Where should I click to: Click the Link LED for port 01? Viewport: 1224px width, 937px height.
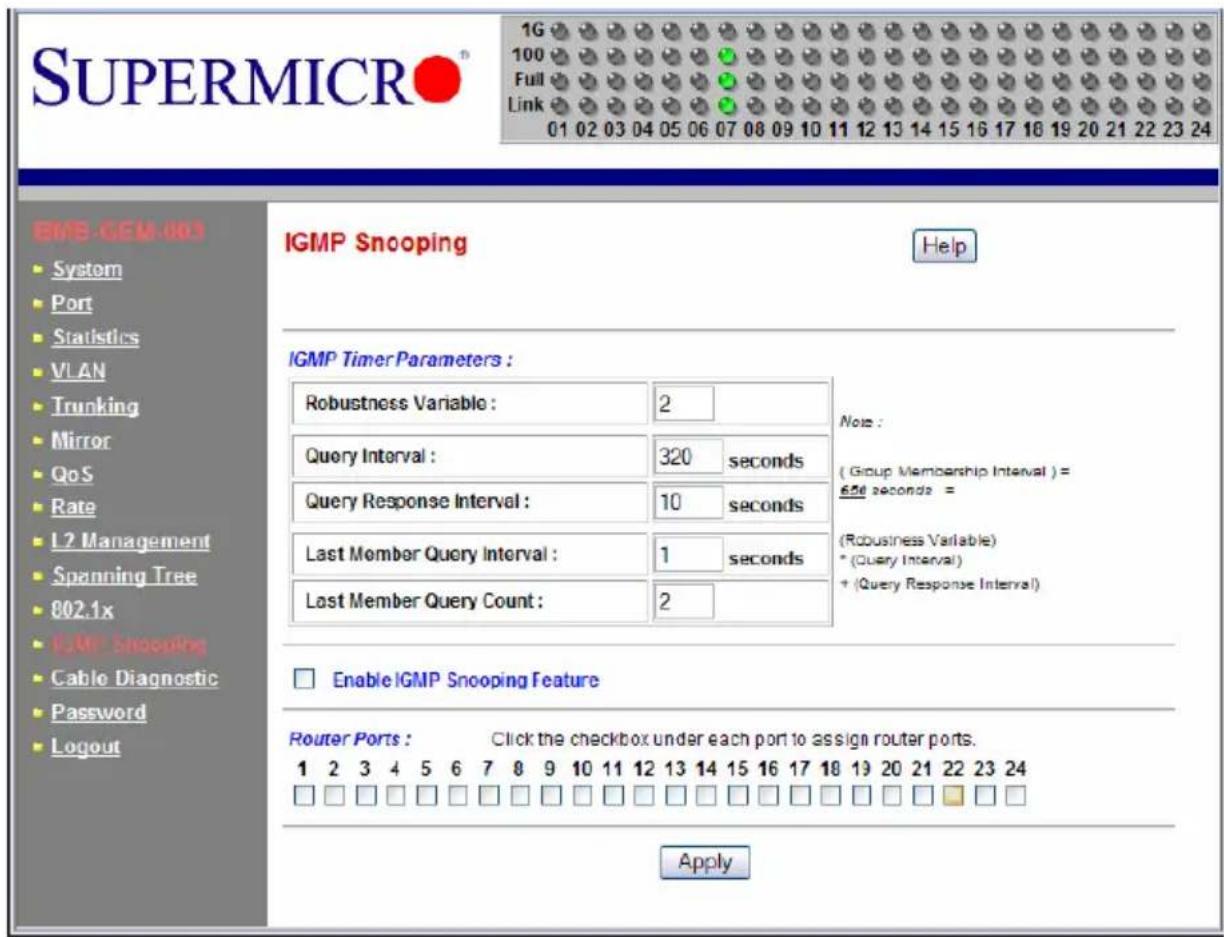click(560, 104)
